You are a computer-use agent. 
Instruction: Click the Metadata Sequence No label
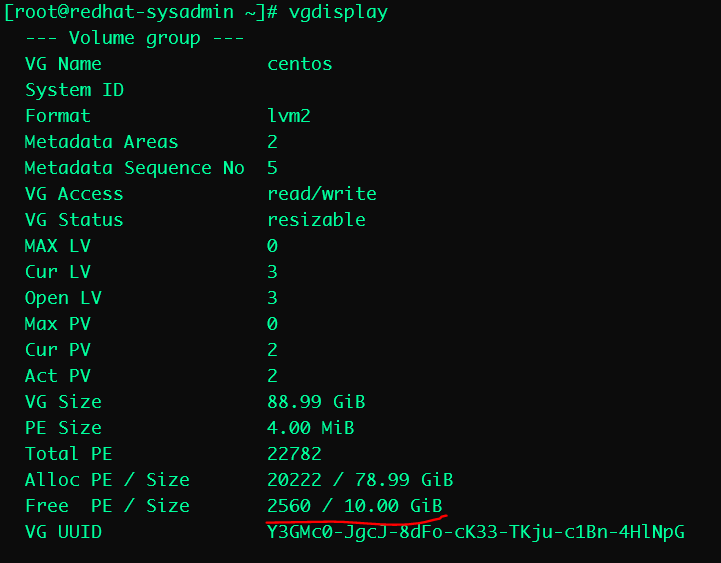pos(134,168)
